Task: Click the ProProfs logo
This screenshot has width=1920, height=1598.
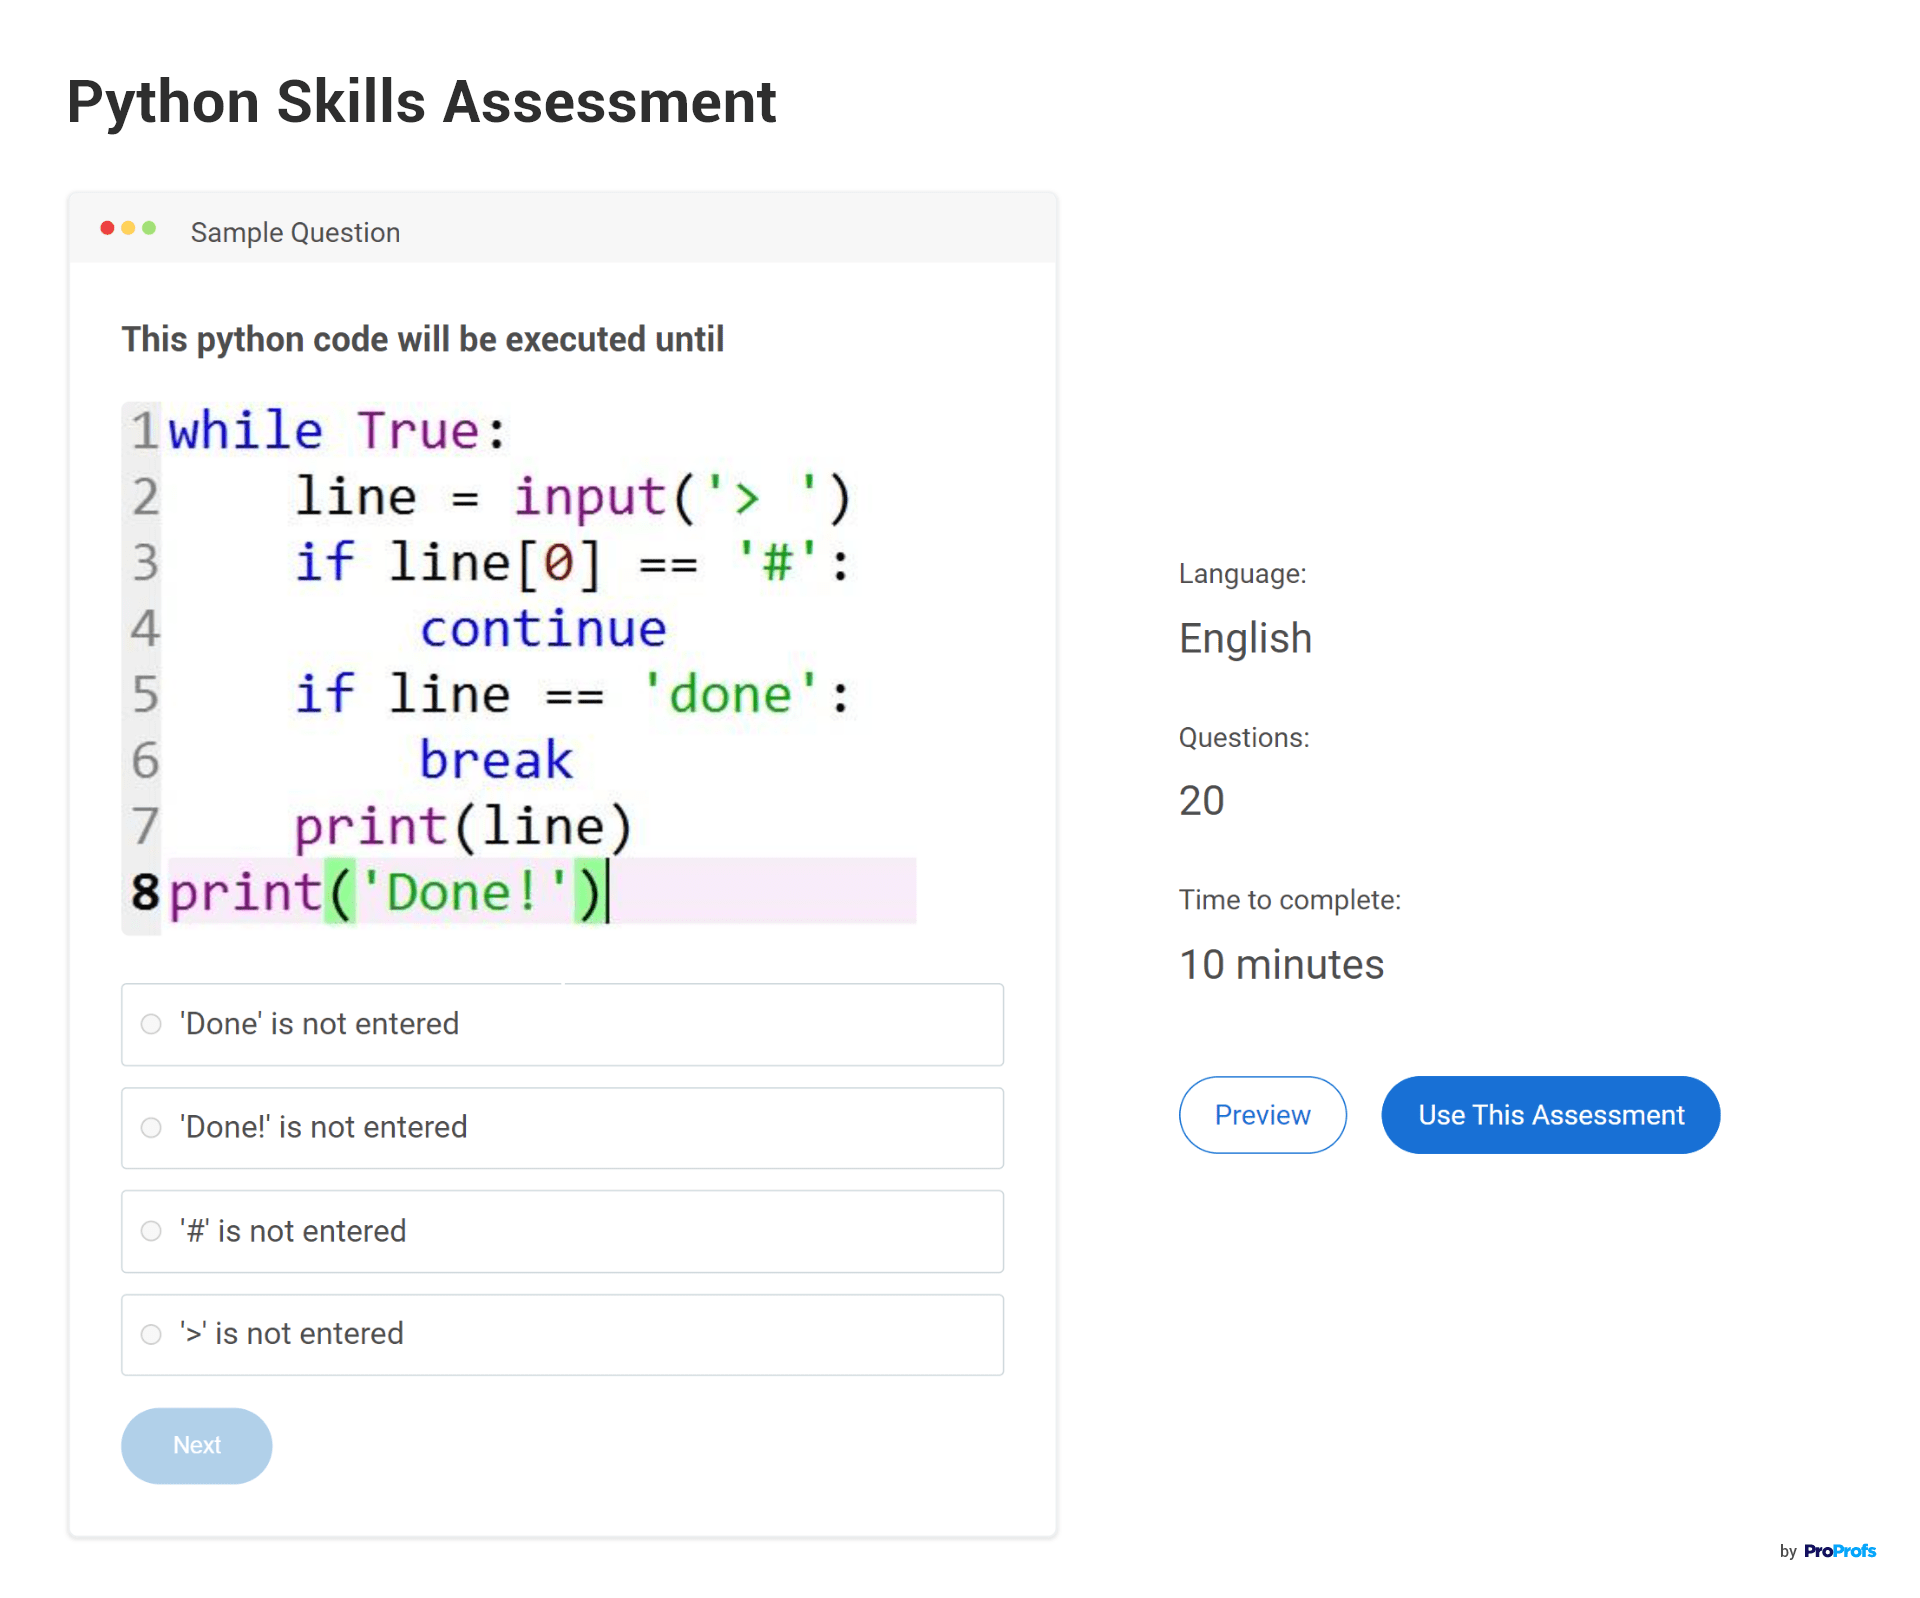Action: click(1839, 1551)
